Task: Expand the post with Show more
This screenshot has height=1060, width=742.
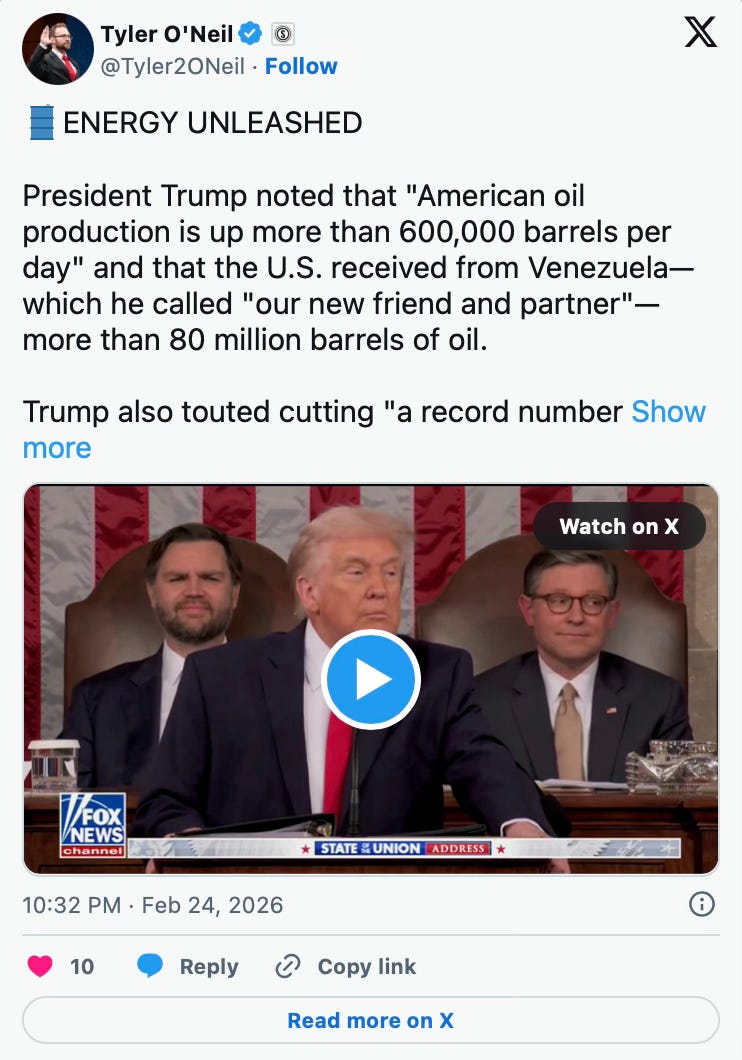Action: click(364, 429)
